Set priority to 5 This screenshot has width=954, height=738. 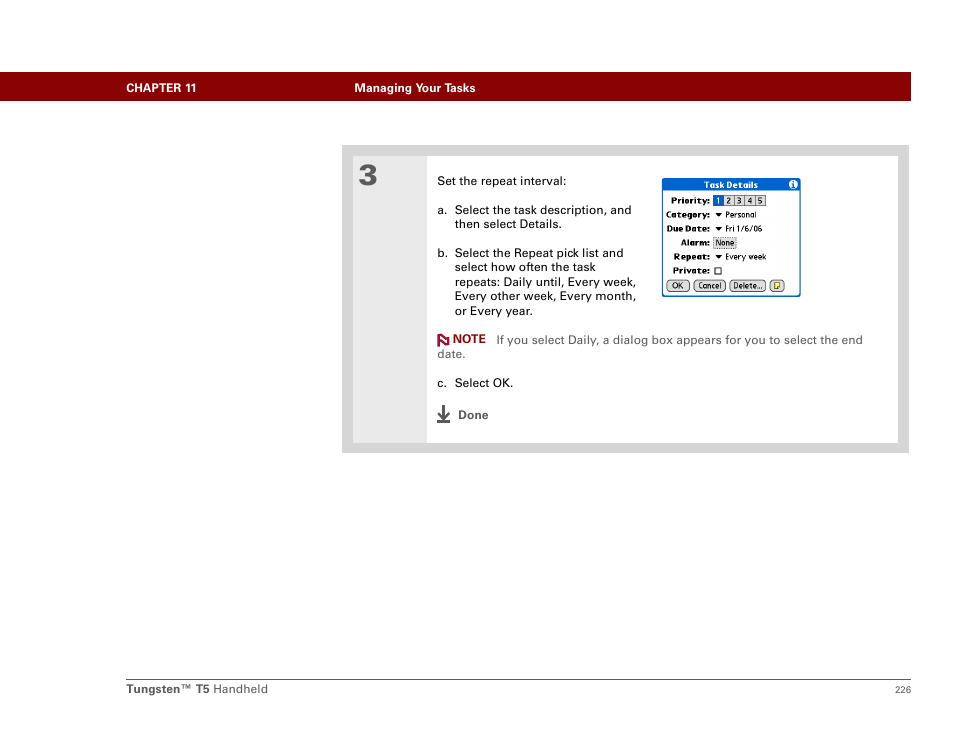pyautogui.click(x=760, y=200)
